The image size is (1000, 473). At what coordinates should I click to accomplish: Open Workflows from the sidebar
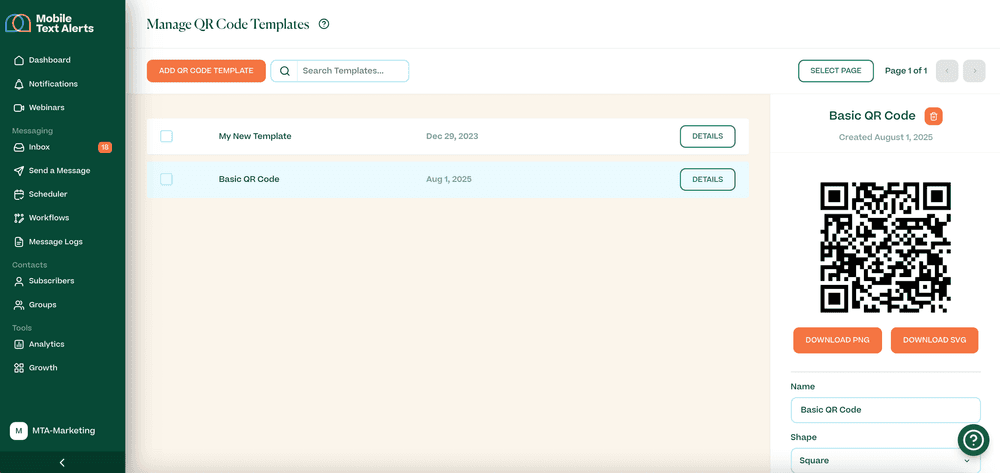(x=48, y=218)
